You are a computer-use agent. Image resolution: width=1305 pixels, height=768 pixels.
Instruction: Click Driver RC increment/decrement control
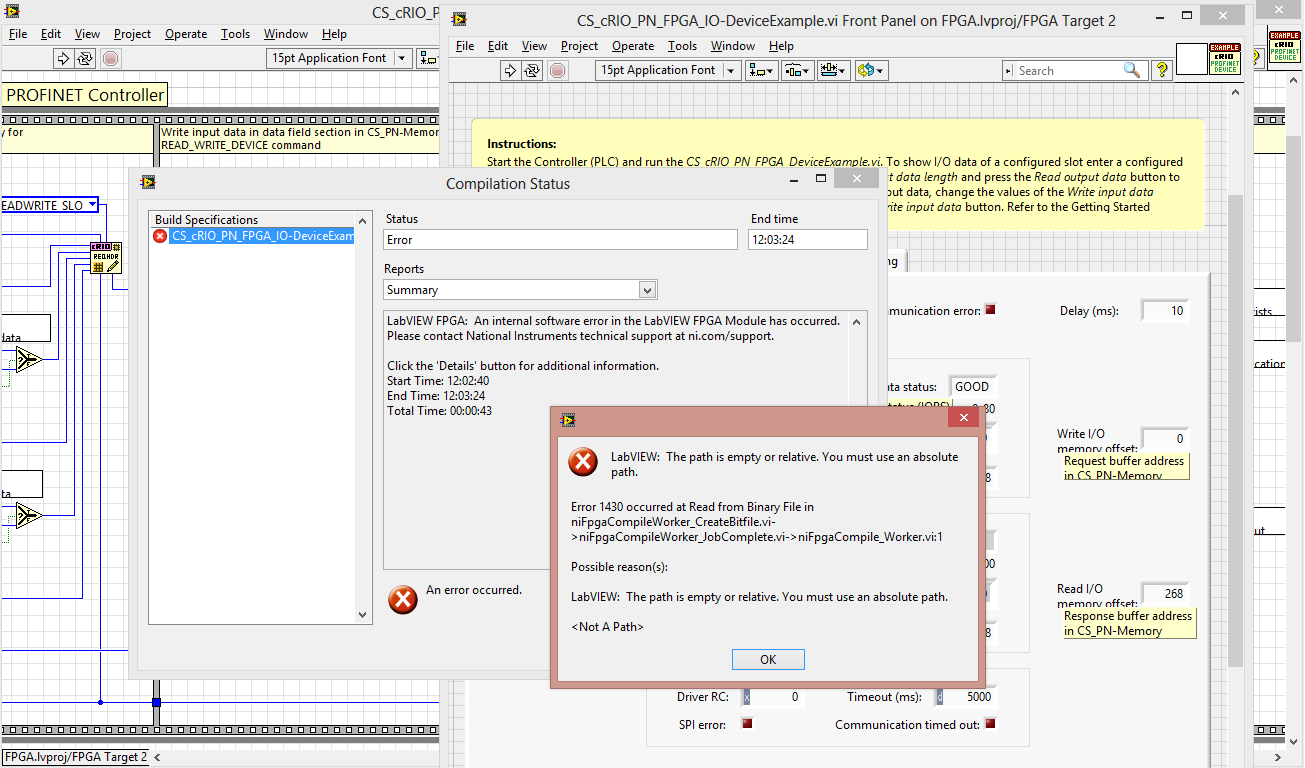point(745,697)
